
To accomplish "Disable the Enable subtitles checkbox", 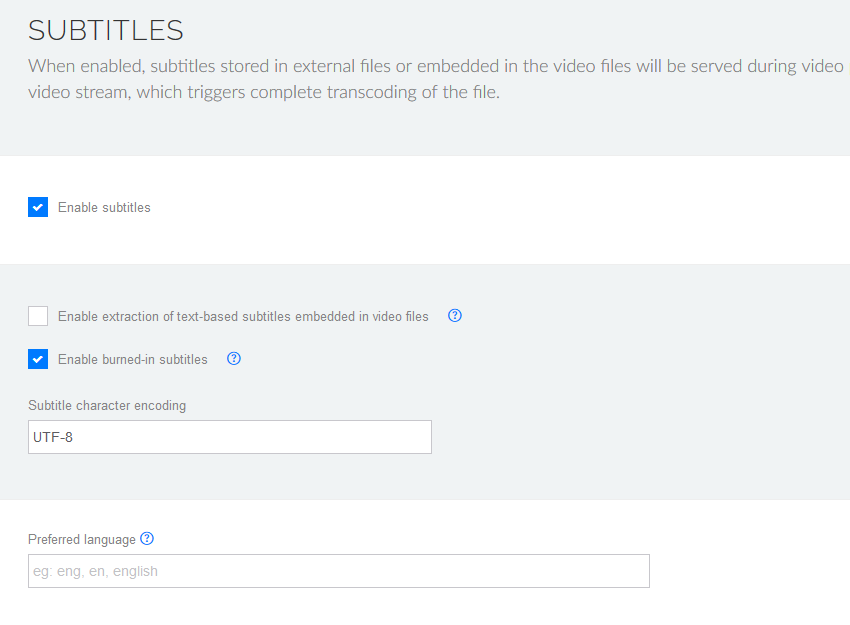I will 38,207.
